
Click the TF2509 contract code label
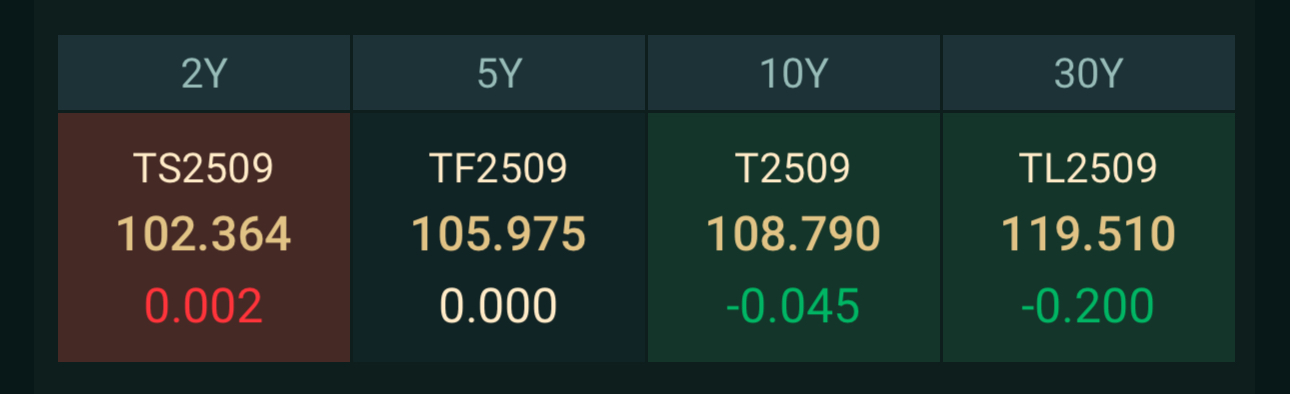pyautogui.click(x=499, y=168)
